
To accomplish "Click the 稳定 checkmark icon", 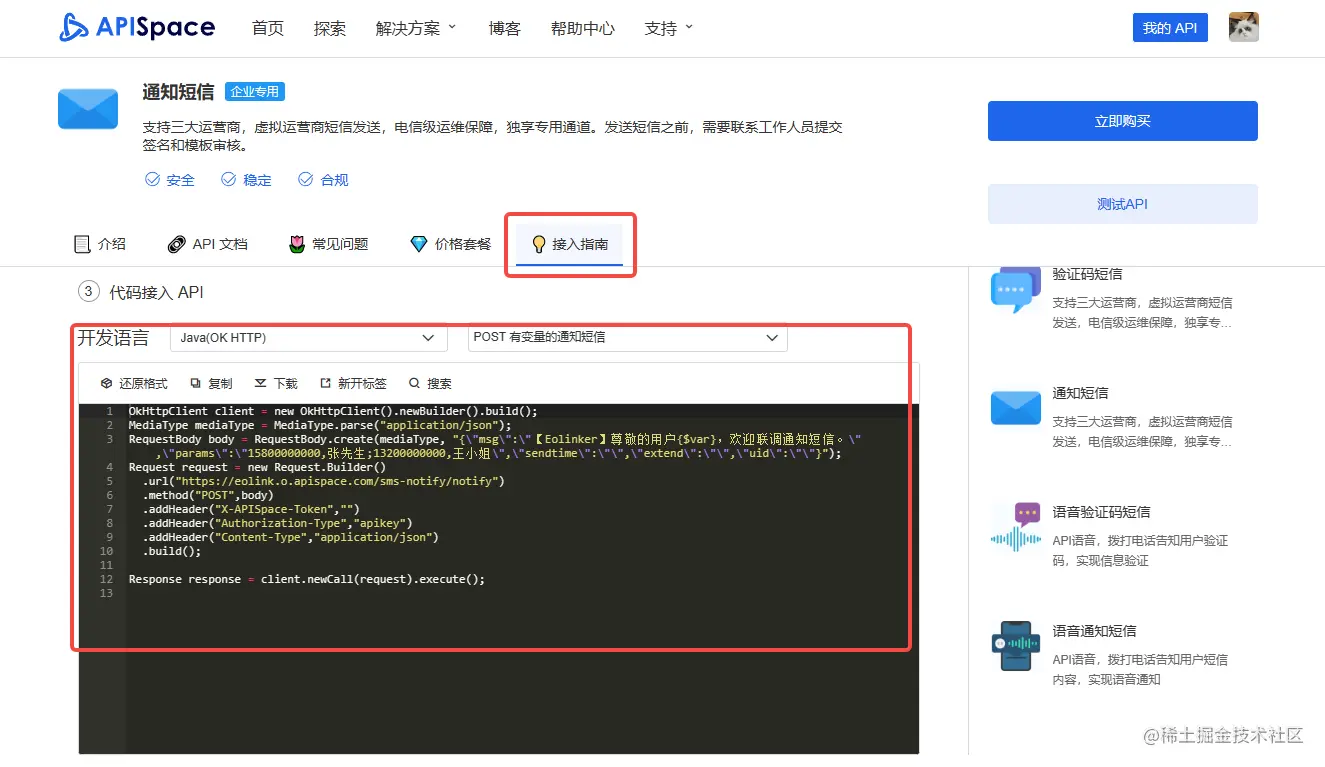I will [229, 180].
